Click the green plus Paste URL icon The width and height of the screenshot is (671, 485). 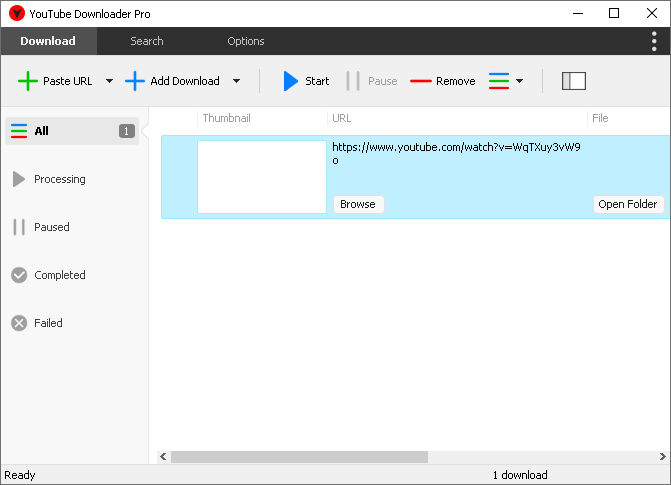[x=28, y=81]
